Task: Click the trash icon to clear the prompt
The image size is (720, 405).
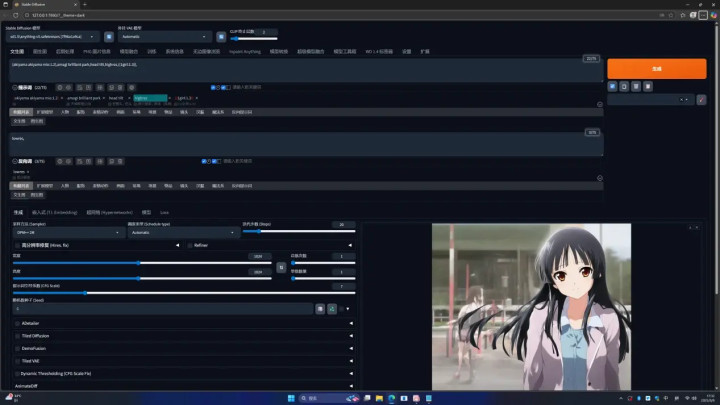Action: pyautogui.click(x=636, y=86)
